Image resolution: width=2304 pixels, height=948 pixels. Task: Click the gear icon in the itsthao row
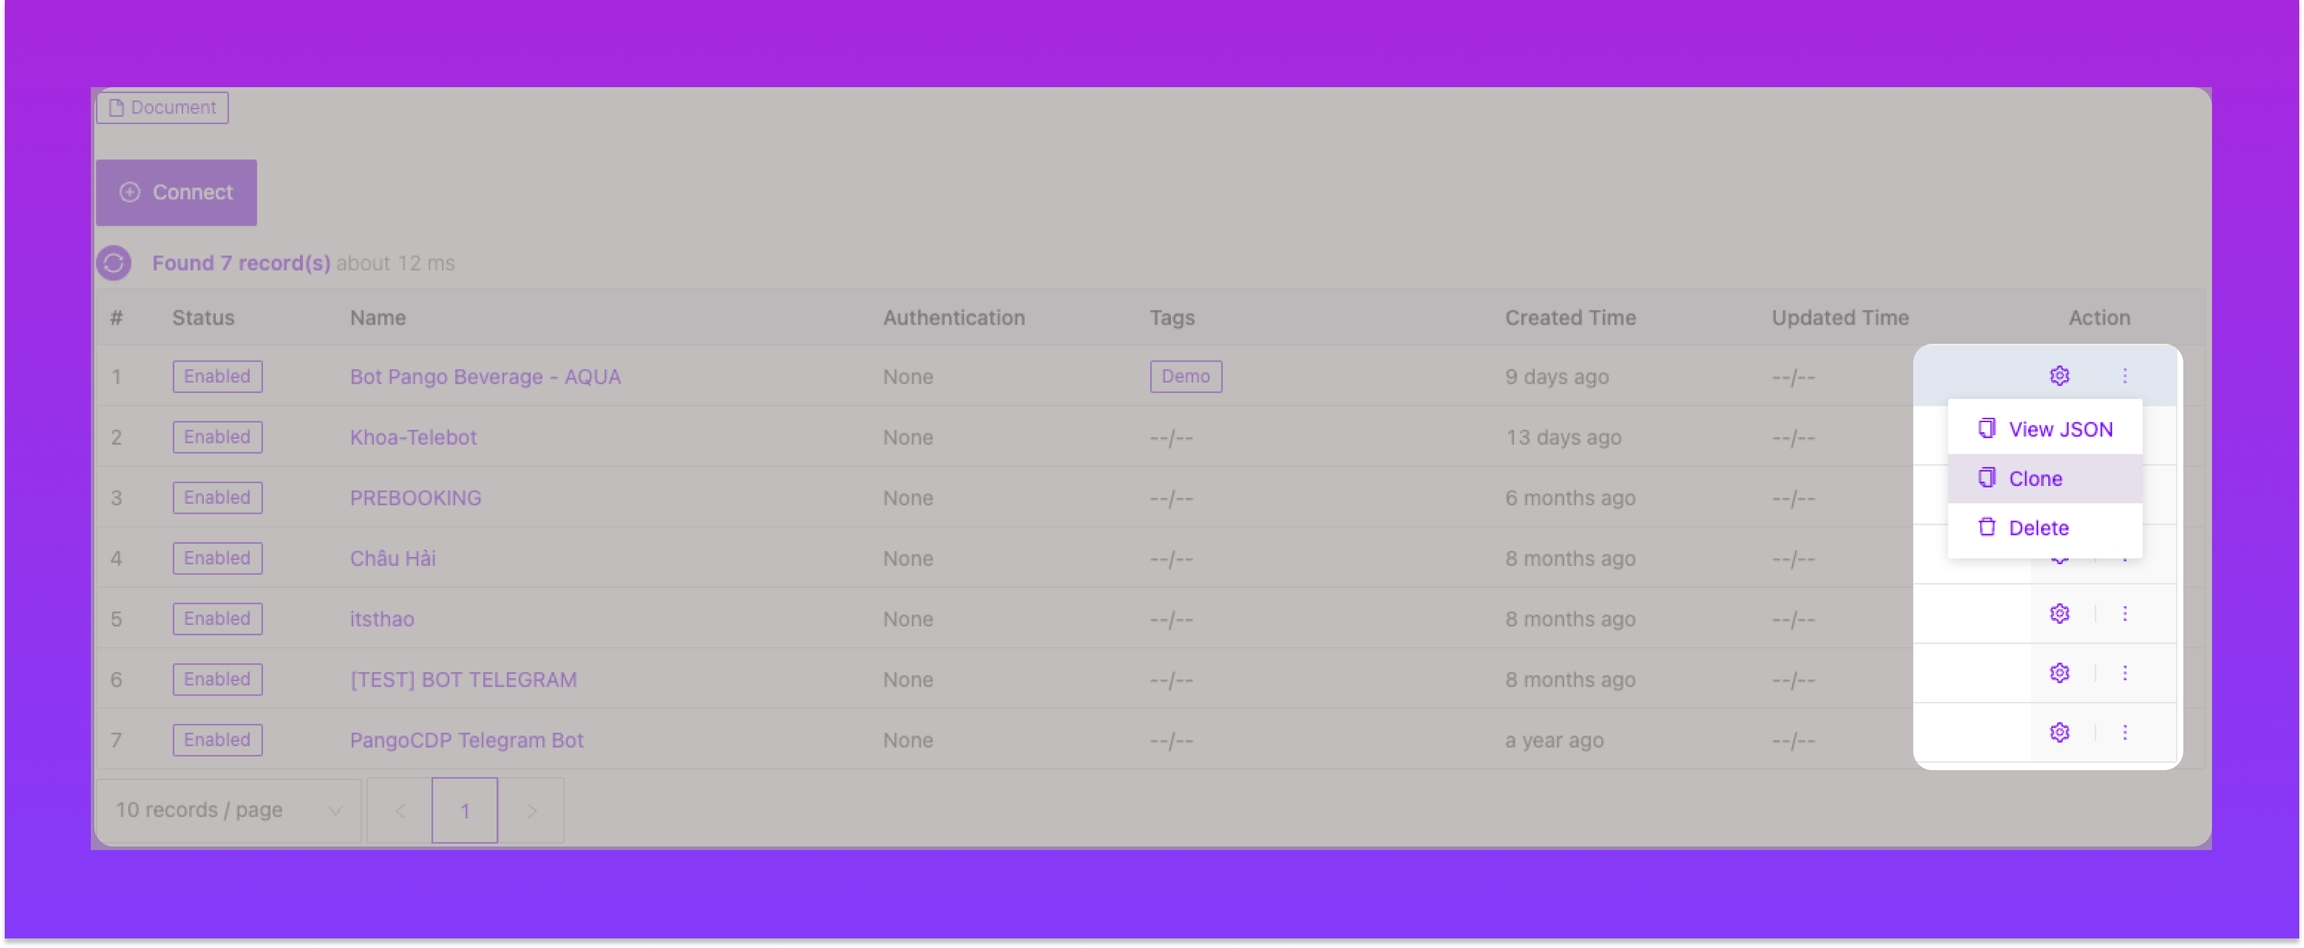(2059, 614)
